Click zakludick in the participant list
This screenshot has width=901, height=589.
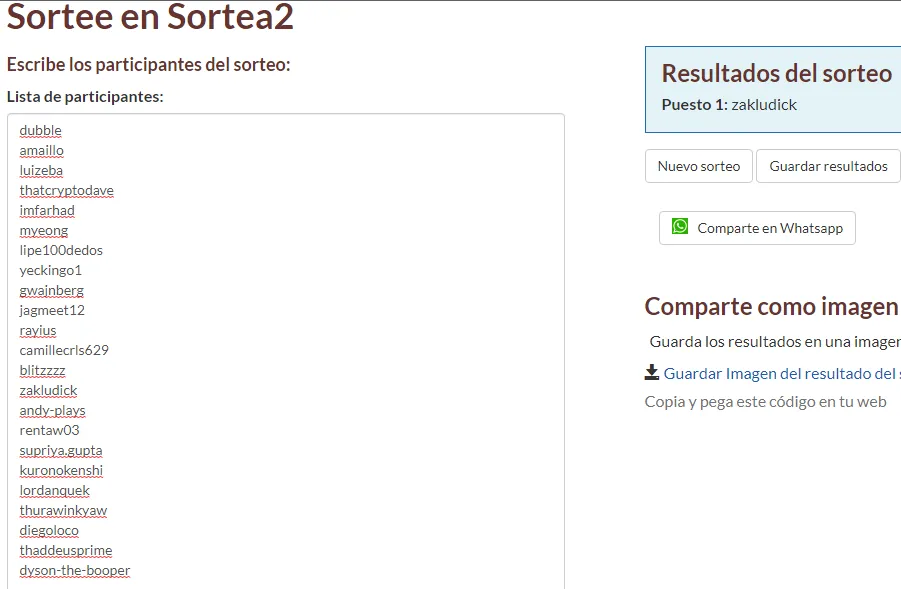(48, 391)
